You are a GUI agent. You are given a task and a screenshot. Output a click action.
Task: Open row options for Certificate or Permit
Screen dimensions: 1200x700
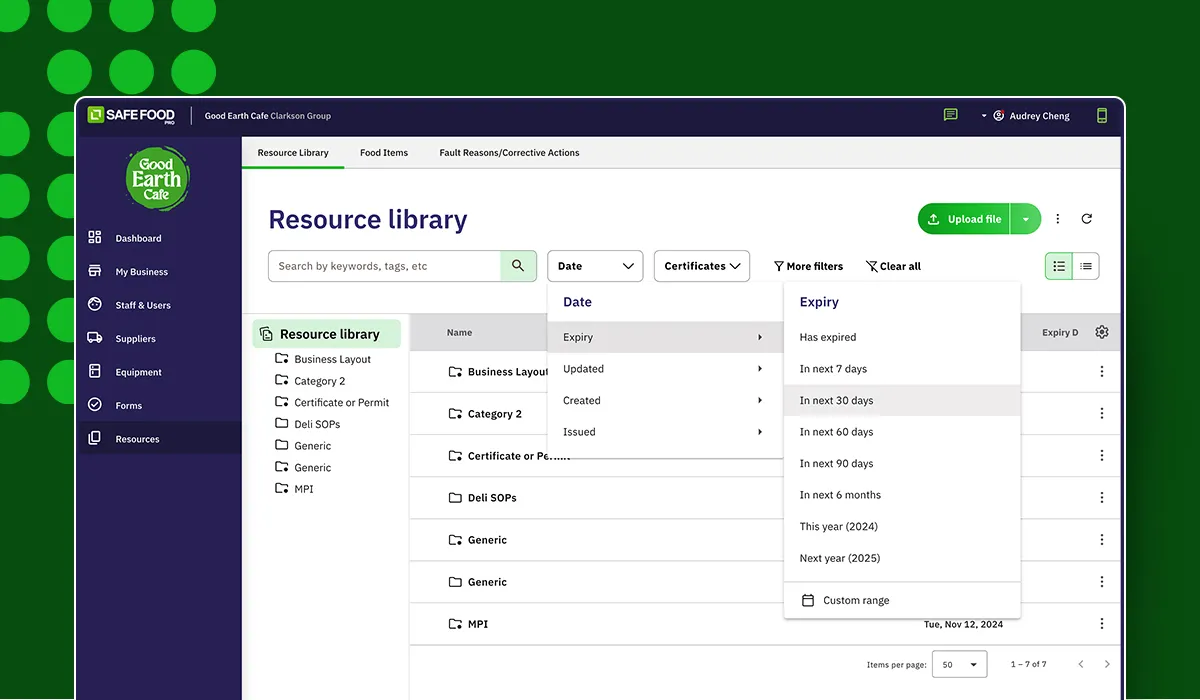point(1102,455)
